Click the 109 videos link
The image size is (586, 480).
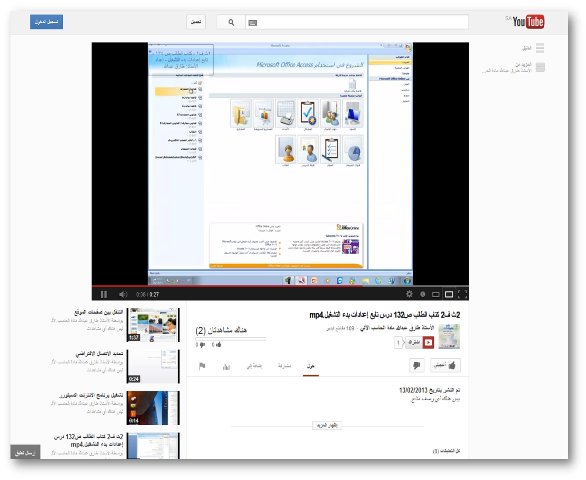[340, 328]
